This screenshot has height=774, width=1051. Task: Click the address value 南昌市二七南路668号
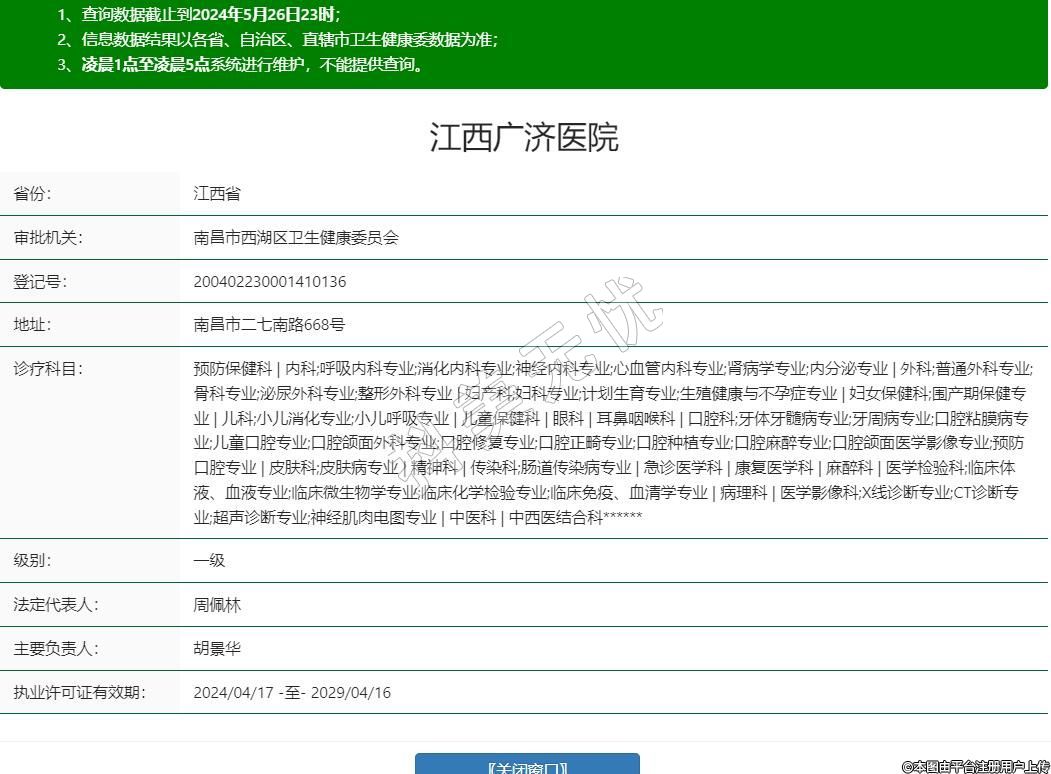(x=269, y=325)
